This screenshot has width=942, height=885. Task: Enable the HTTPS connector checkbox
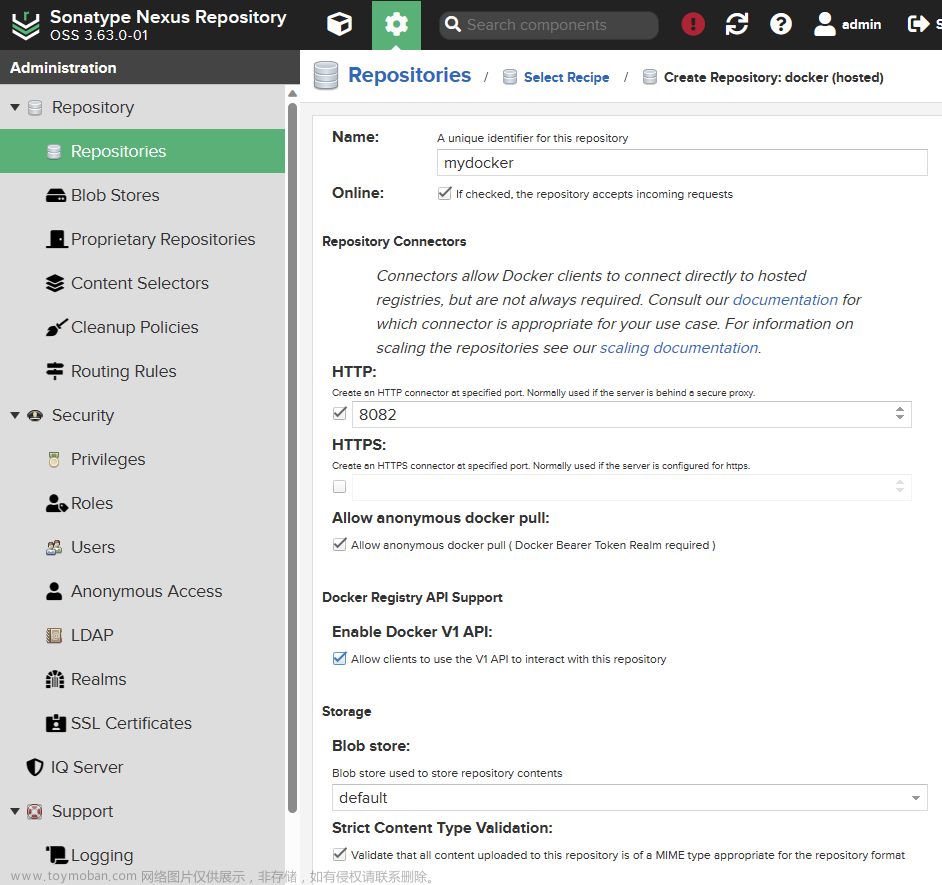pos(339,487)
